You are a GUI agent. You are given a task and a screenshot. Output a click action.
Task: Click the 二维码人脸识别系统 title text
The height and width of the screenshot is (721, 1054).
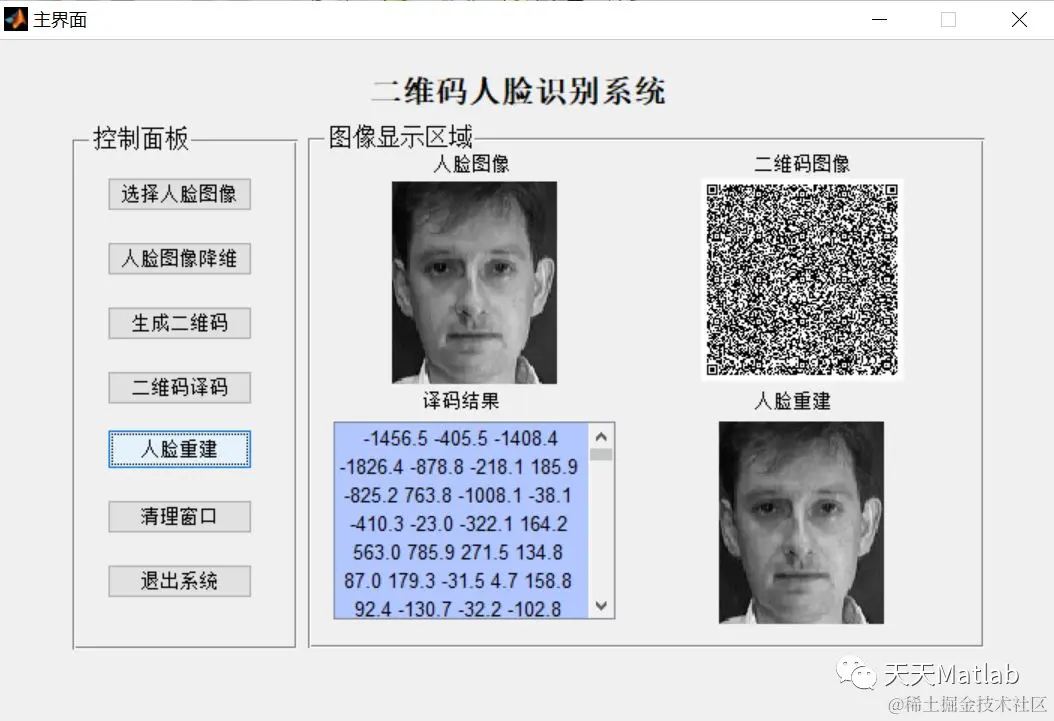518,91
